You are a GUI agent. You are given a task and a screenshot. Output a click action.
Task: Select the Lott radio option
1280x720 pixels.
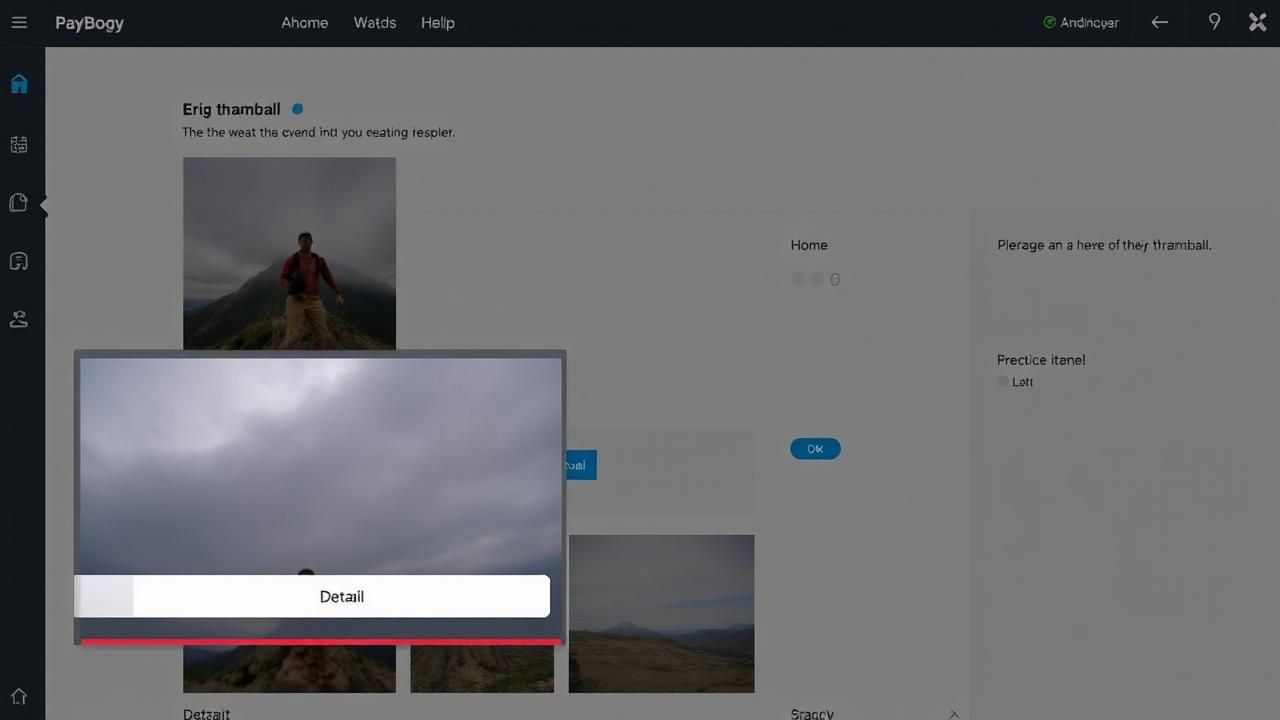tap(1003, 382)
